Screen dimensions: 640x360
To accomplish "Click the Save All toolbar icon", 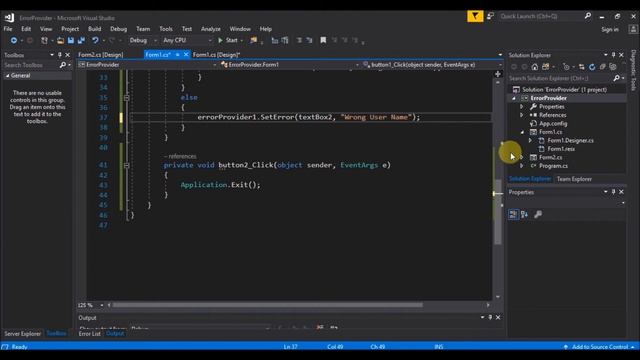I will 81,40.
